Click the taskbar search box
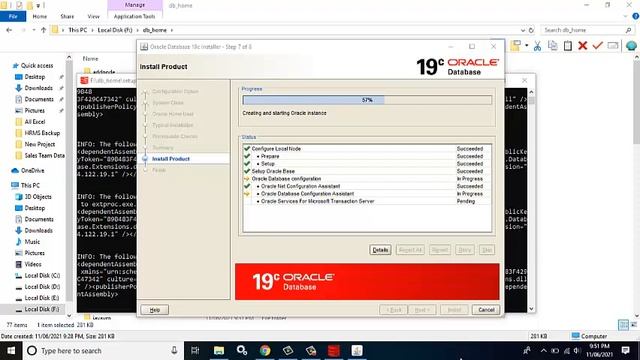This screenshot has height=360, width=640. pos(102,351)
